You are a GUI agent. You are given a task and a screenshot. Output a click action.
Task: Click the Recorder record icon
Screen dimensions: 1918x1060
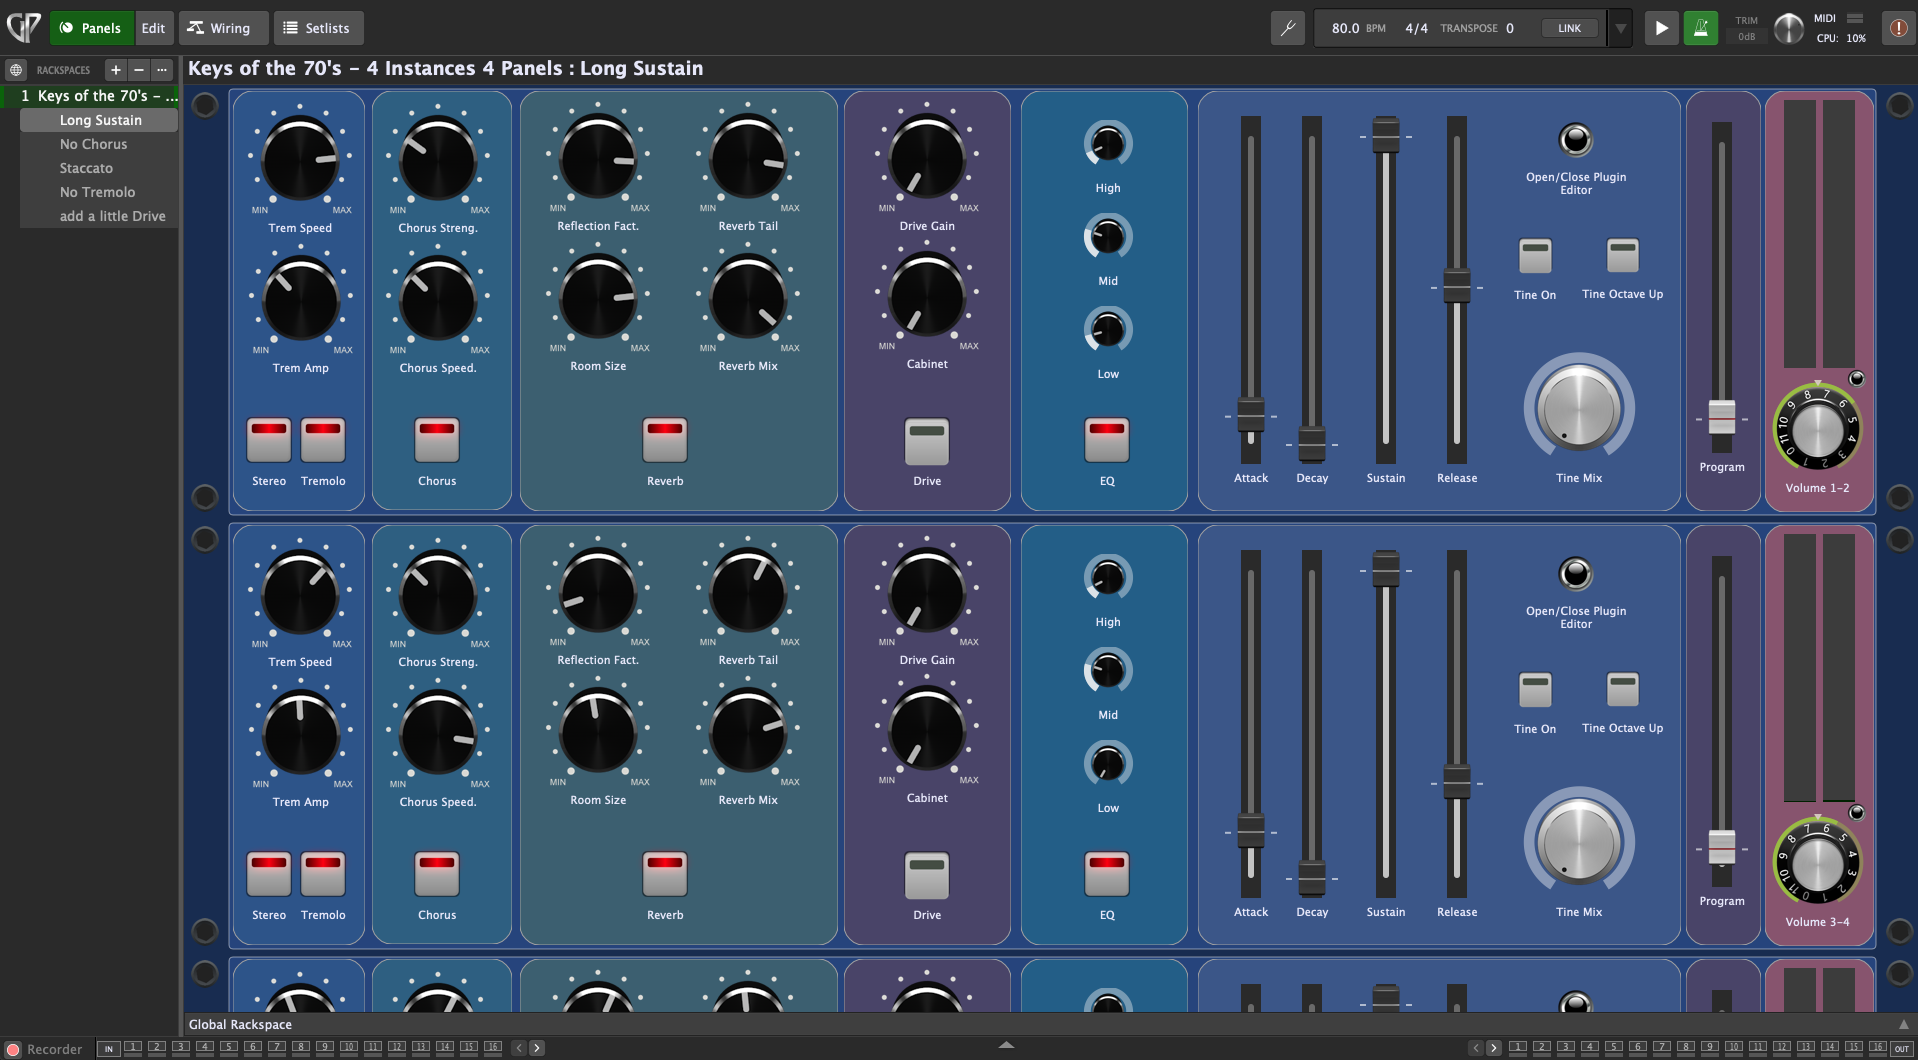tap(13, 1049)
